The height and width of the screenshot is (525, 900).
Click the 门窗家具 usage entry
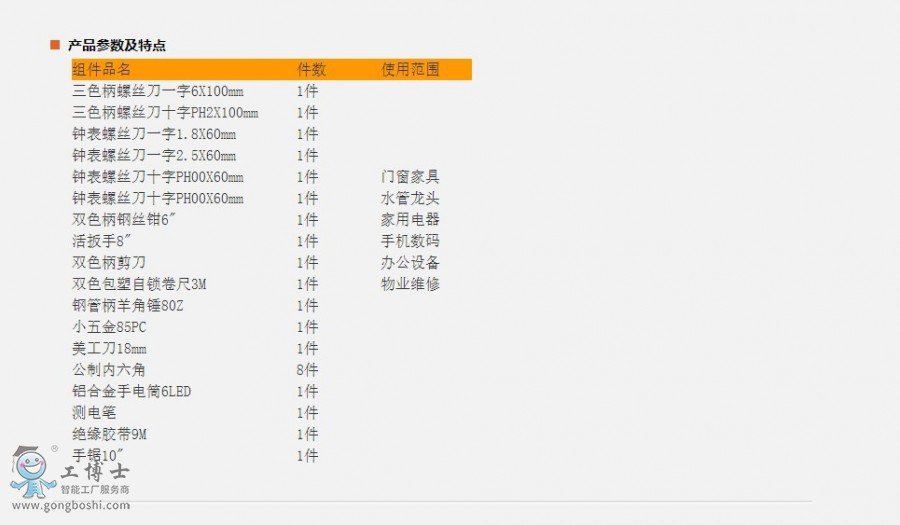410,177
